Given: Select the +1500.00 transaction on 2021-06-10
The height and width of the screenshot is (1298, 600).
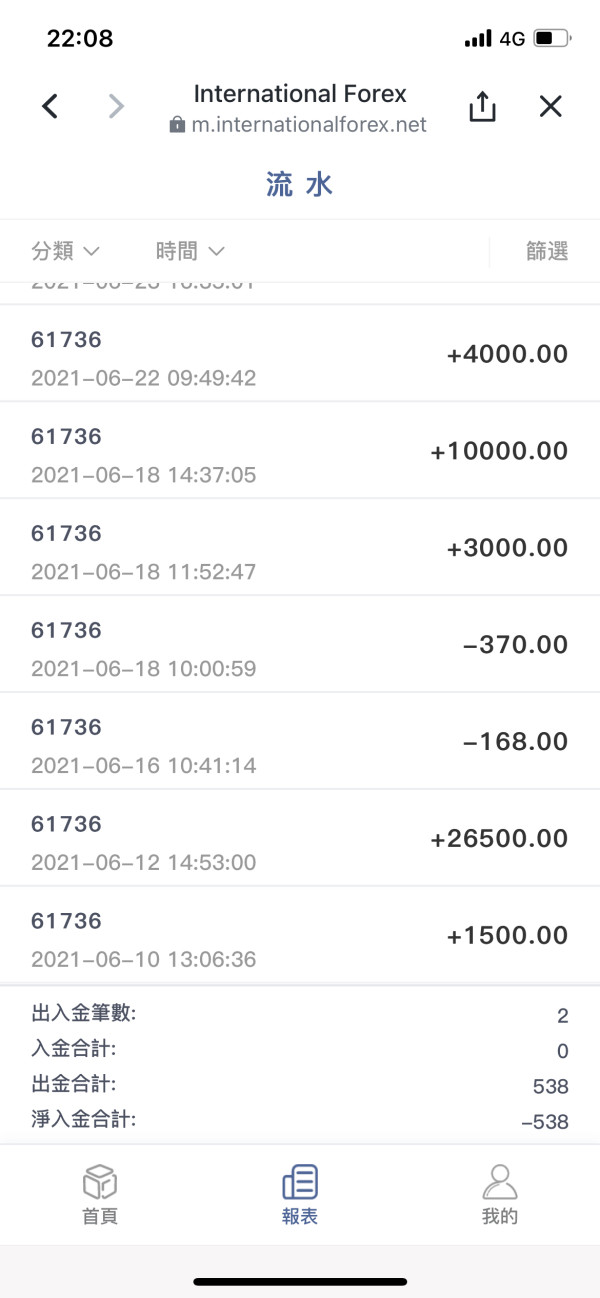Looking at the screenshot, I should (x=300, y=936).
